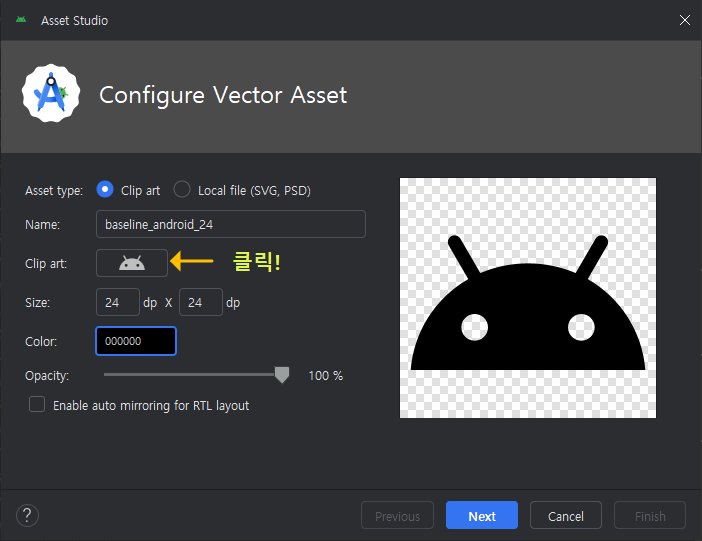
Task: Click the android vector preview image
Action: click(x=528, y=298)
